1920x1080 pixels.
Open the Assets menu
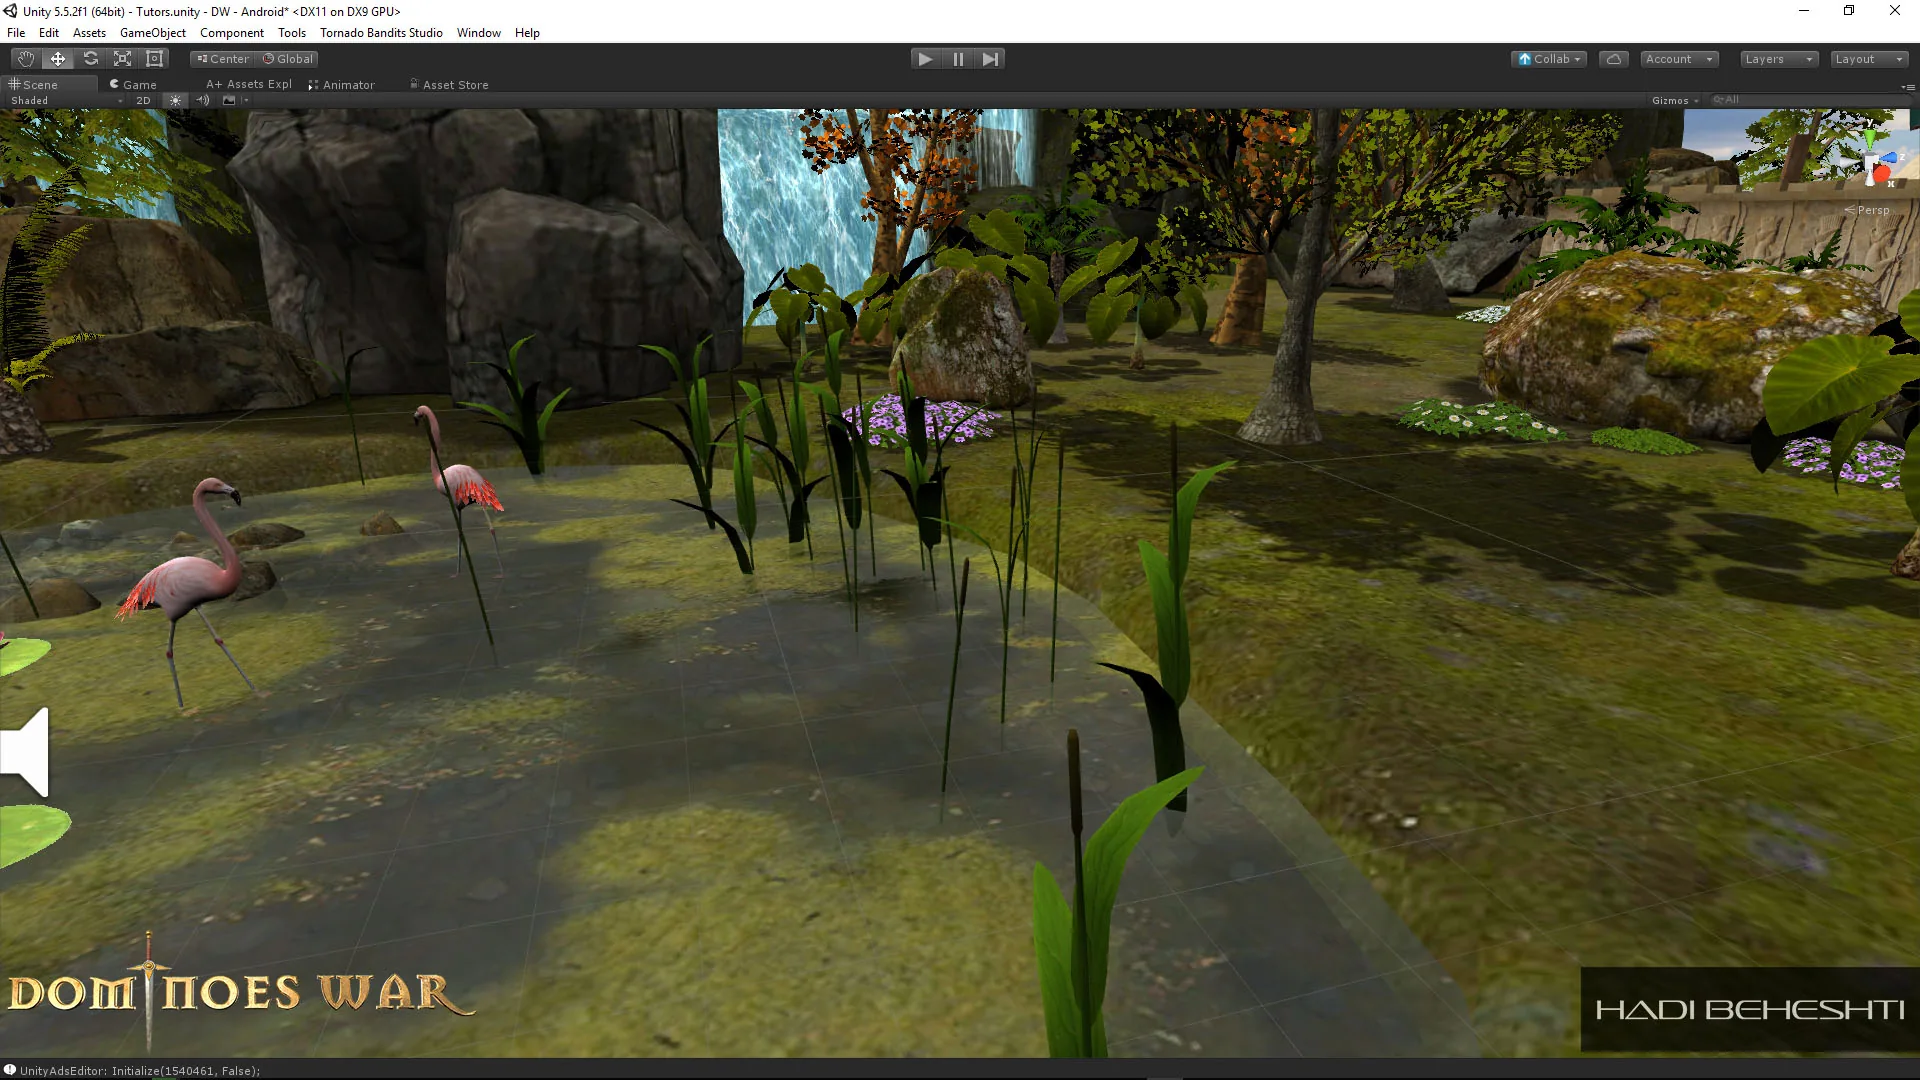pyautogui.click(x=89, y=33)
